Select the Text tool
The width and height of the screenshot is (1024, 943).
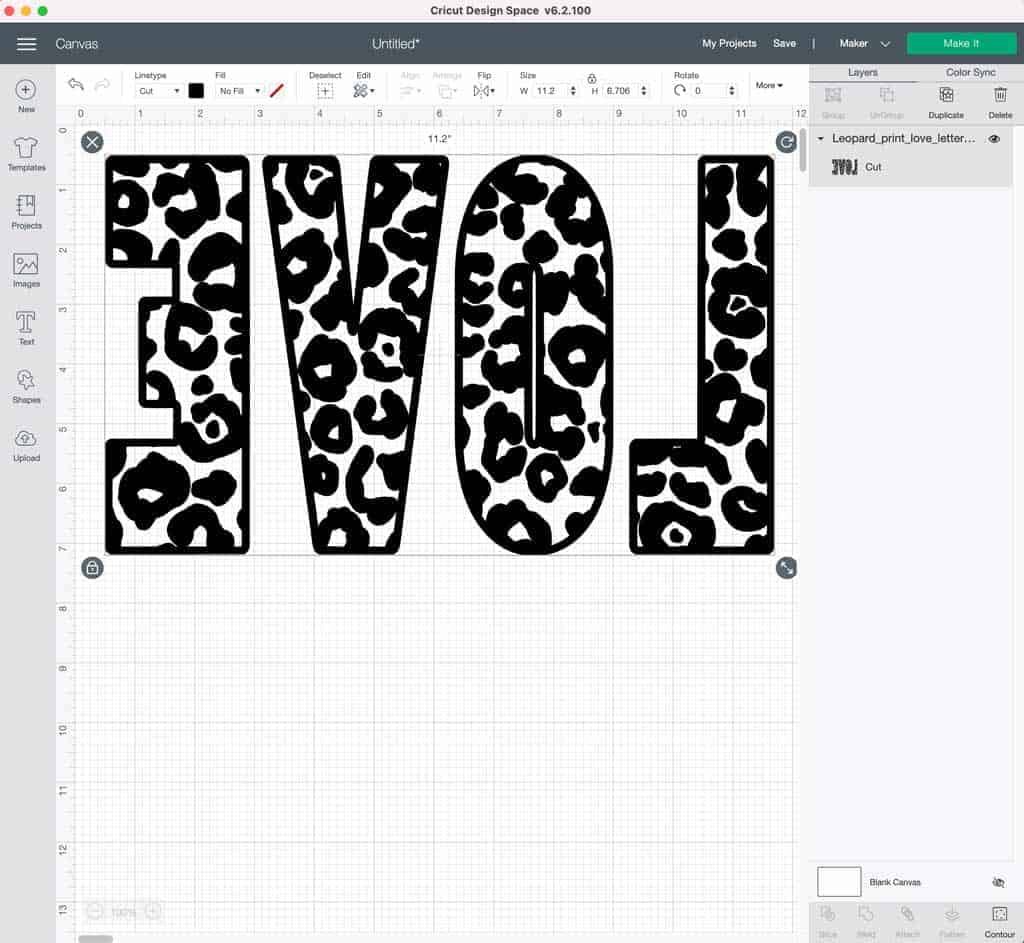(x=26, y=328)
